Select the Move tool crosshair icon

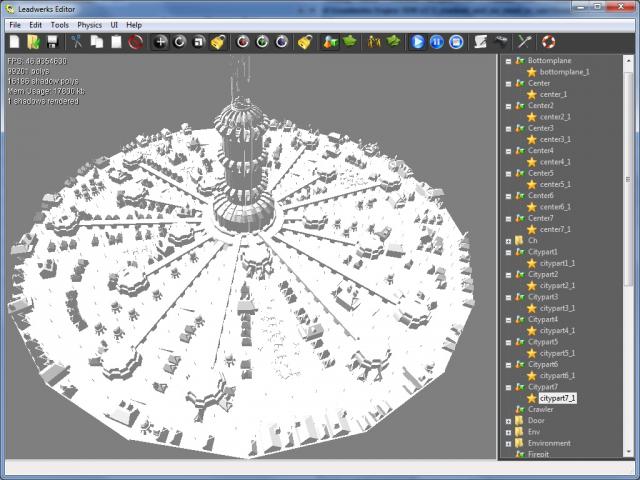tap(160, 42)
